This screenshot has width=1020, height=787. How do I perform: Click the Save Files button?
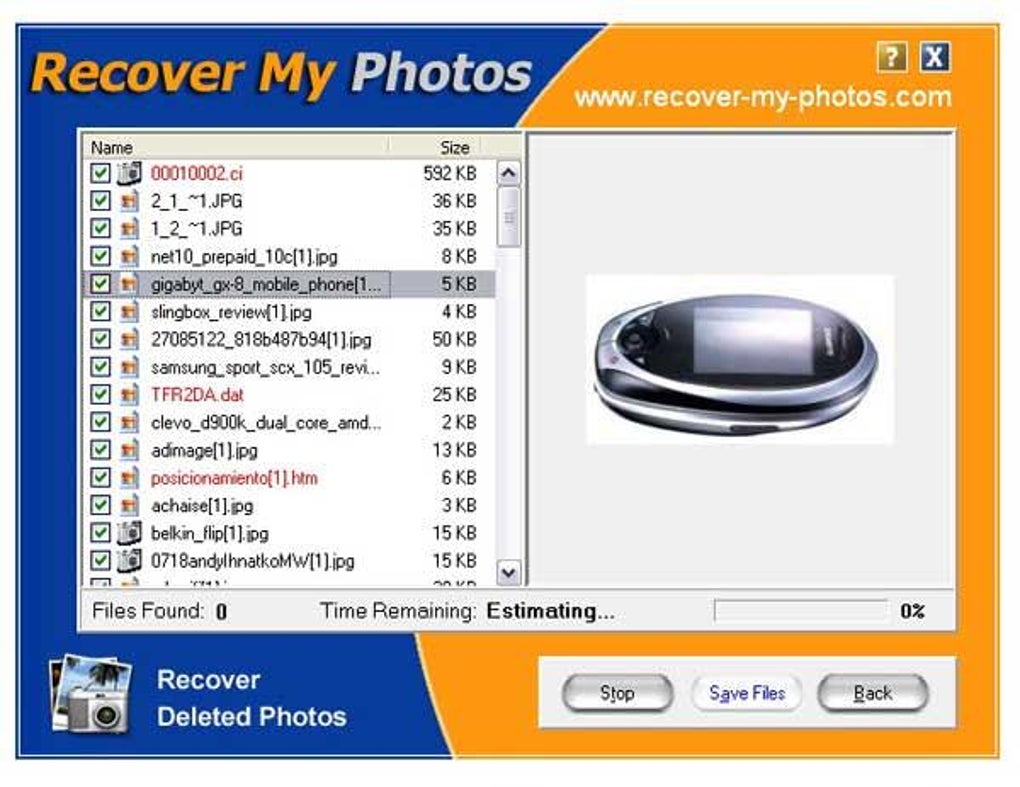(x=747, y=693)
